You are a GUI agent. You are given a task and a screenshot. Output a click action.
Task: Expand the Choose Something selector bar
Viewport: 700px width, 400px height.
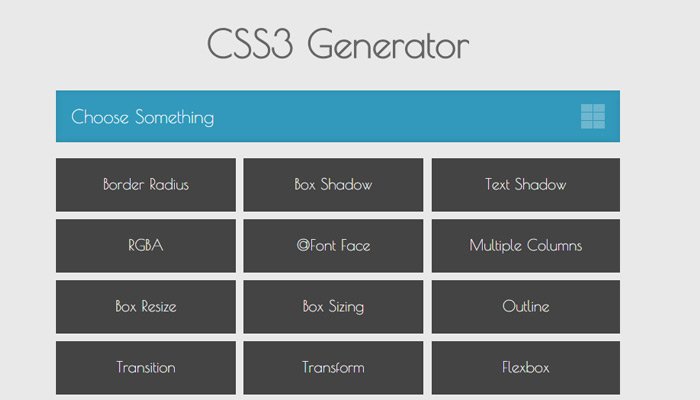click(x=143, y=117)
